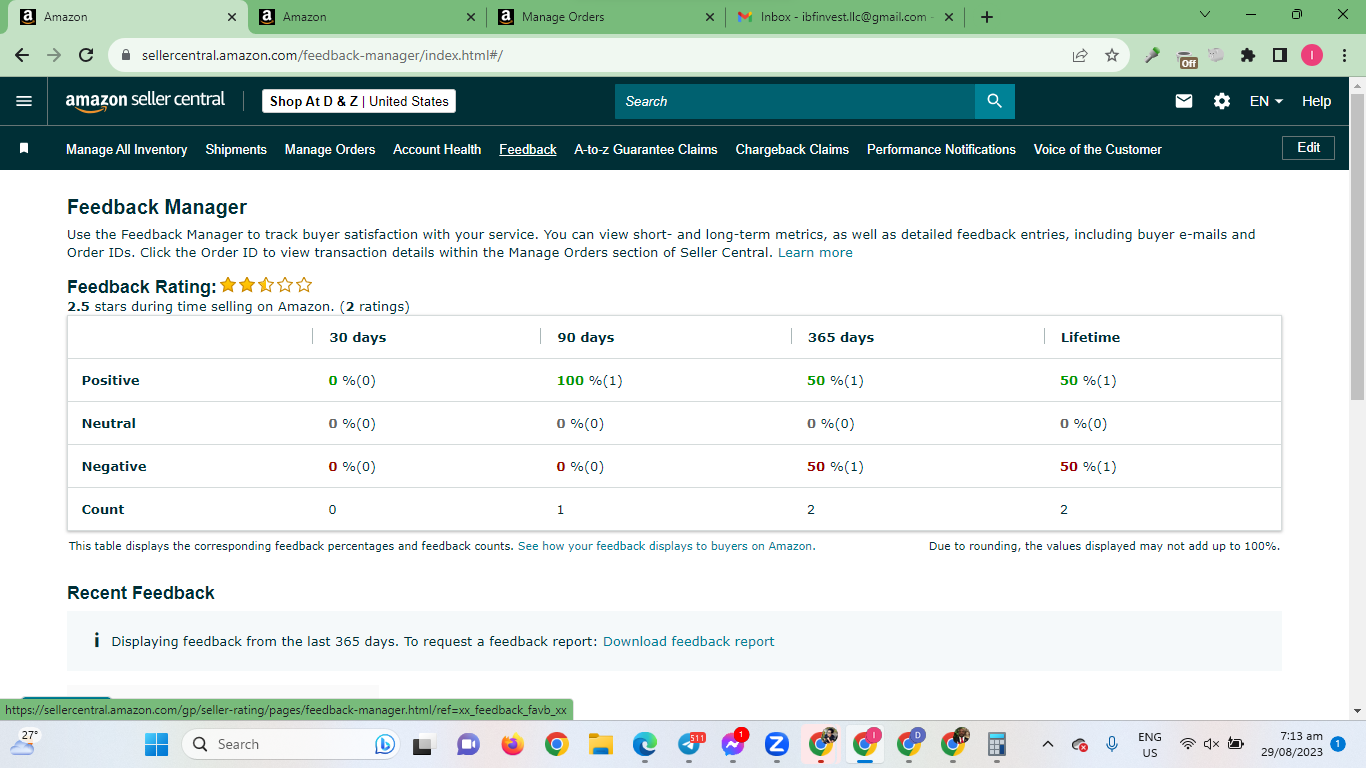Click the piggy bank extension icon
The image size is (1366, 768).
[1216, 56]
